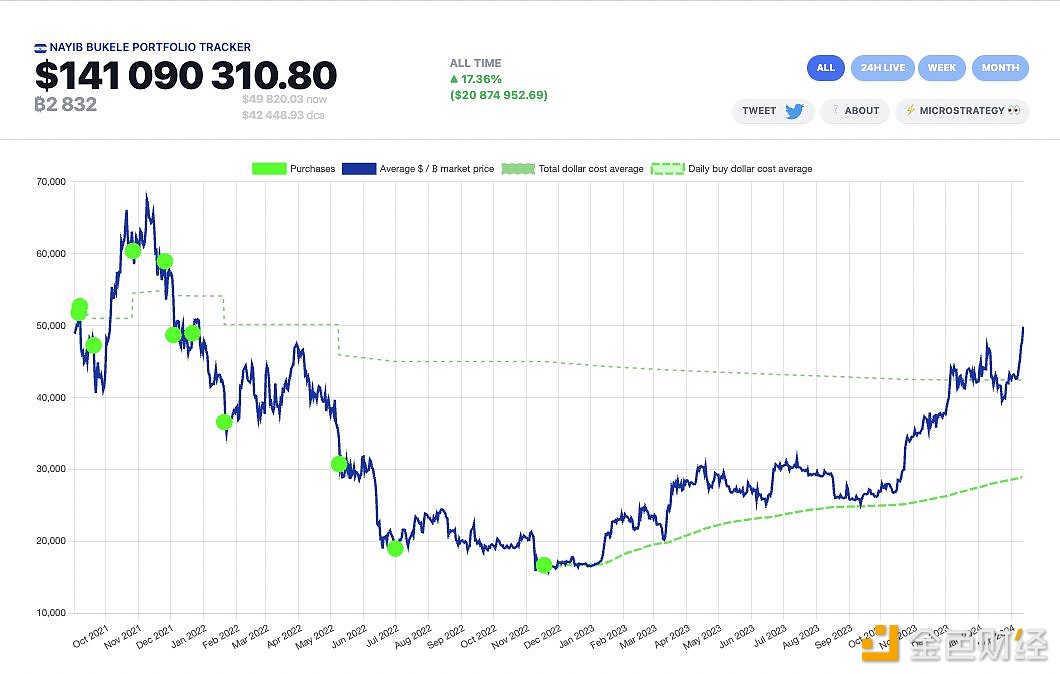Click the eyes emoji on MicroStrategy
The image size is (1060, 674).
pos(1013,111)
